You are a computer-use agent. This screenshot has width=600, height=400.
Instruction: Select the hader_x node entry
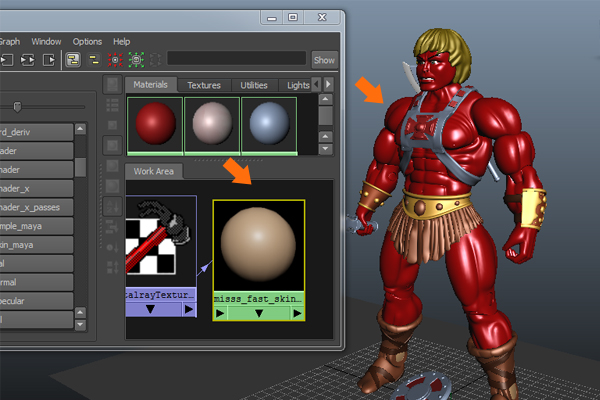point(36,189)
